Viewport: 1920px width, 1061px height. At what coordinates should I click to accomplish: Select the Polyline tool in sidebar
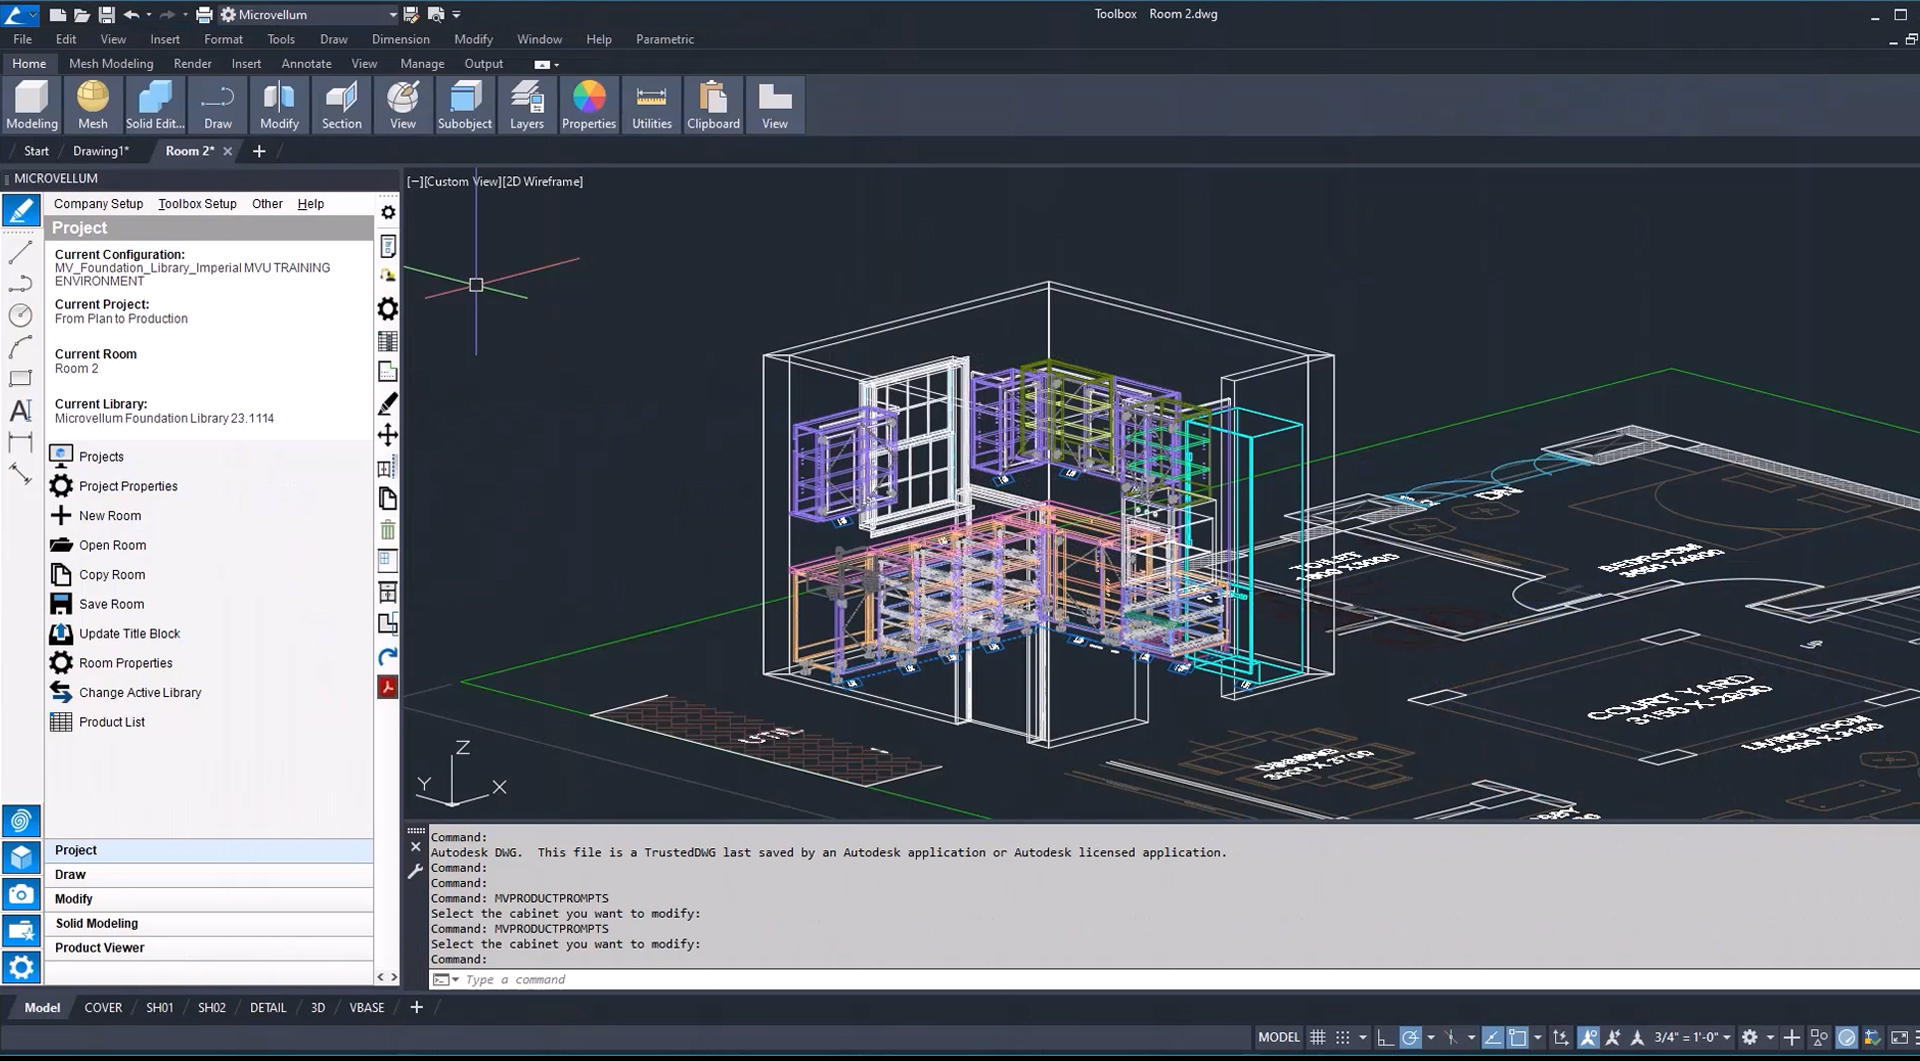pos(20,284)
